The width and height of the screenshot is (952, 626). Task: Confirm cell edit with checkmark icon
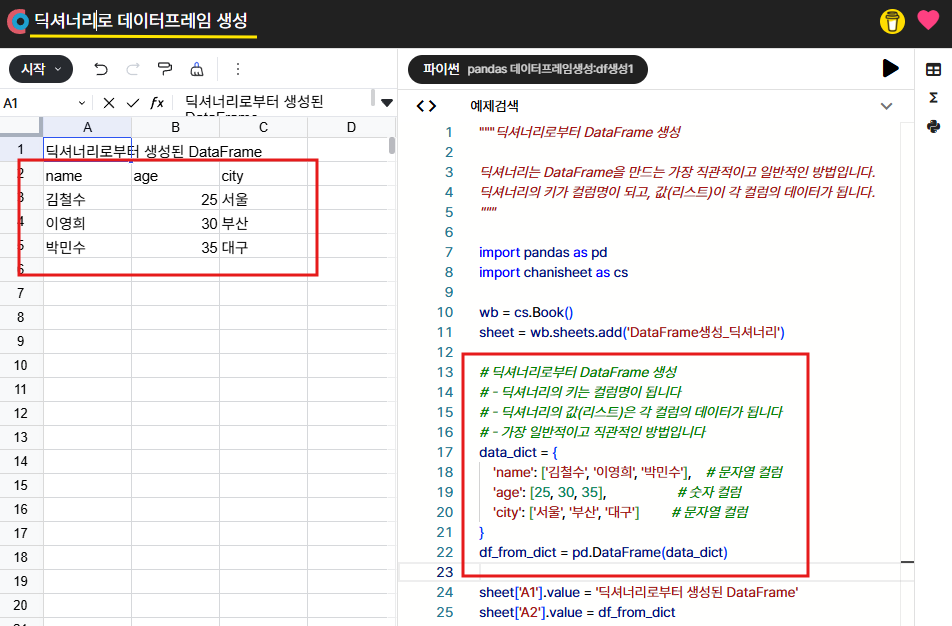[133, 103]
